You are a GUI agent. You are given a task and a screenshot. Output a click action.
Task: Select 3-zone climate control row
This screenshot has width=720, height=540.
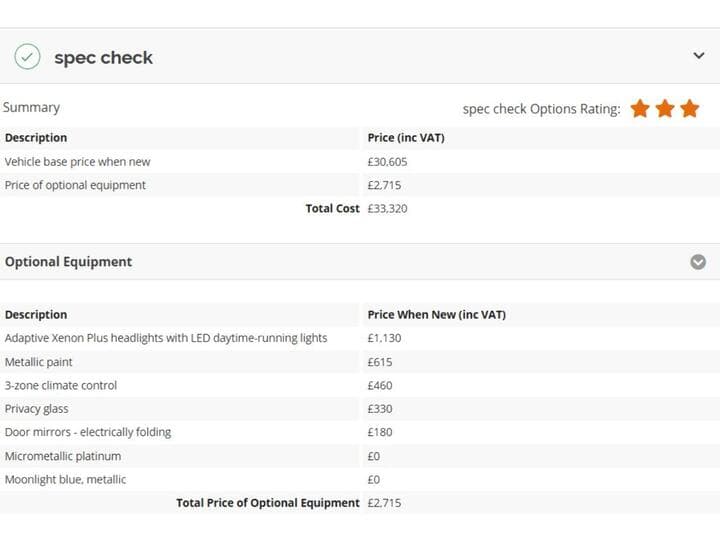[x=360, y=385]
